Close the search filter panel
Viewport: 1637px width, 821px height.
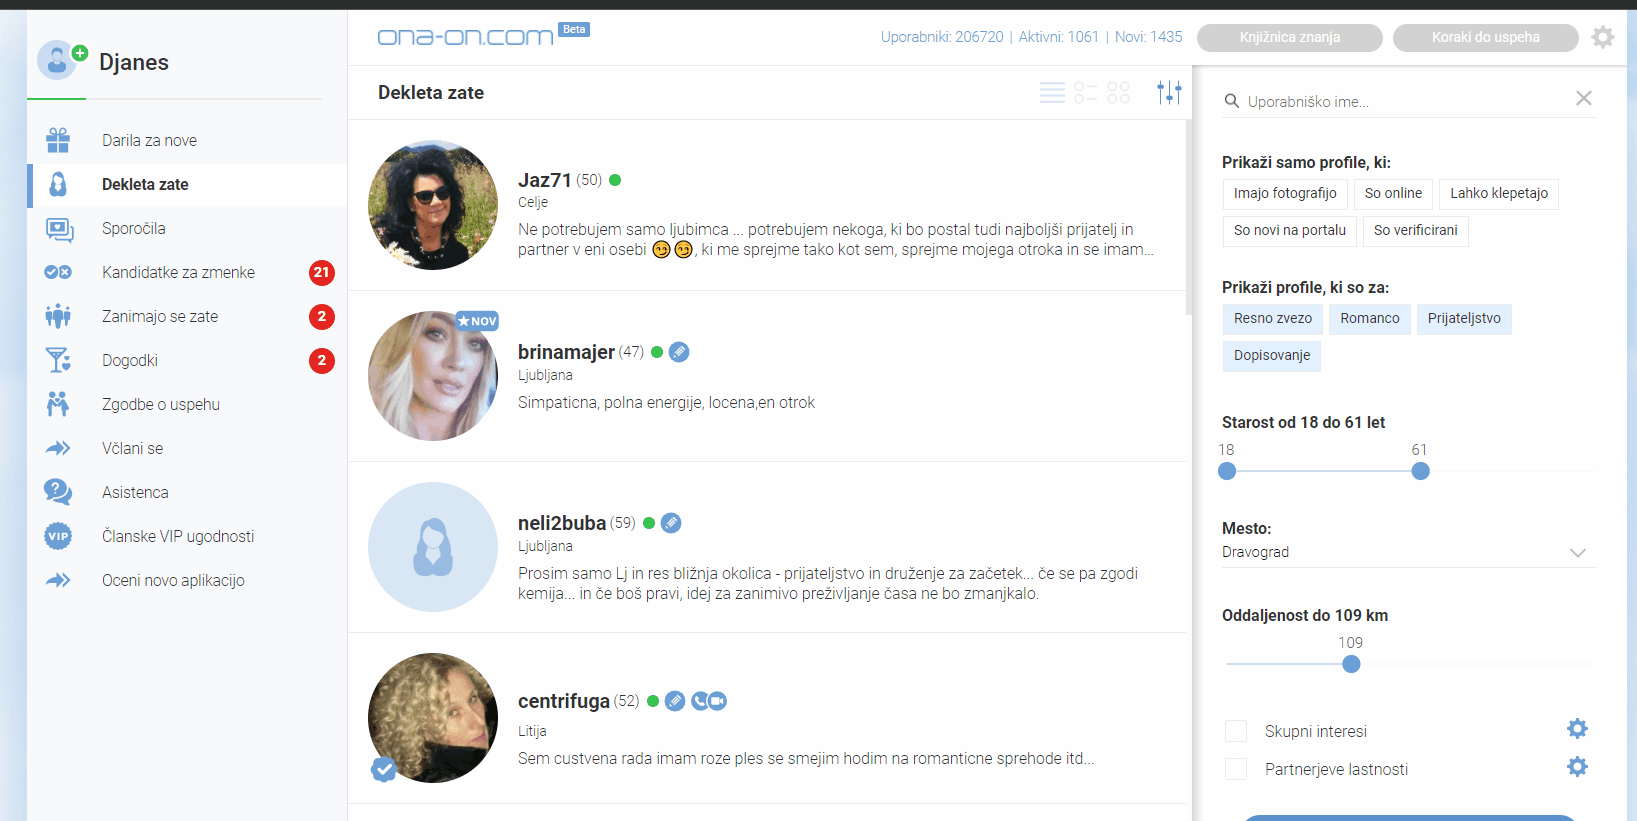pos(1584,98)
